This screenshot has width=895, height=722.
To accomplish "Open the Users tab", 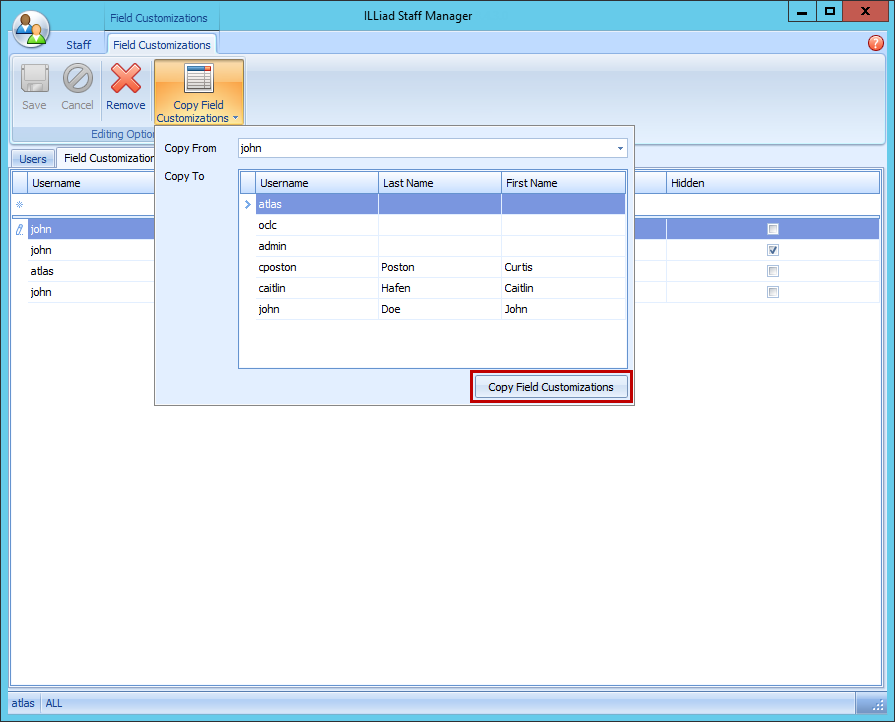I will point(33,159).
